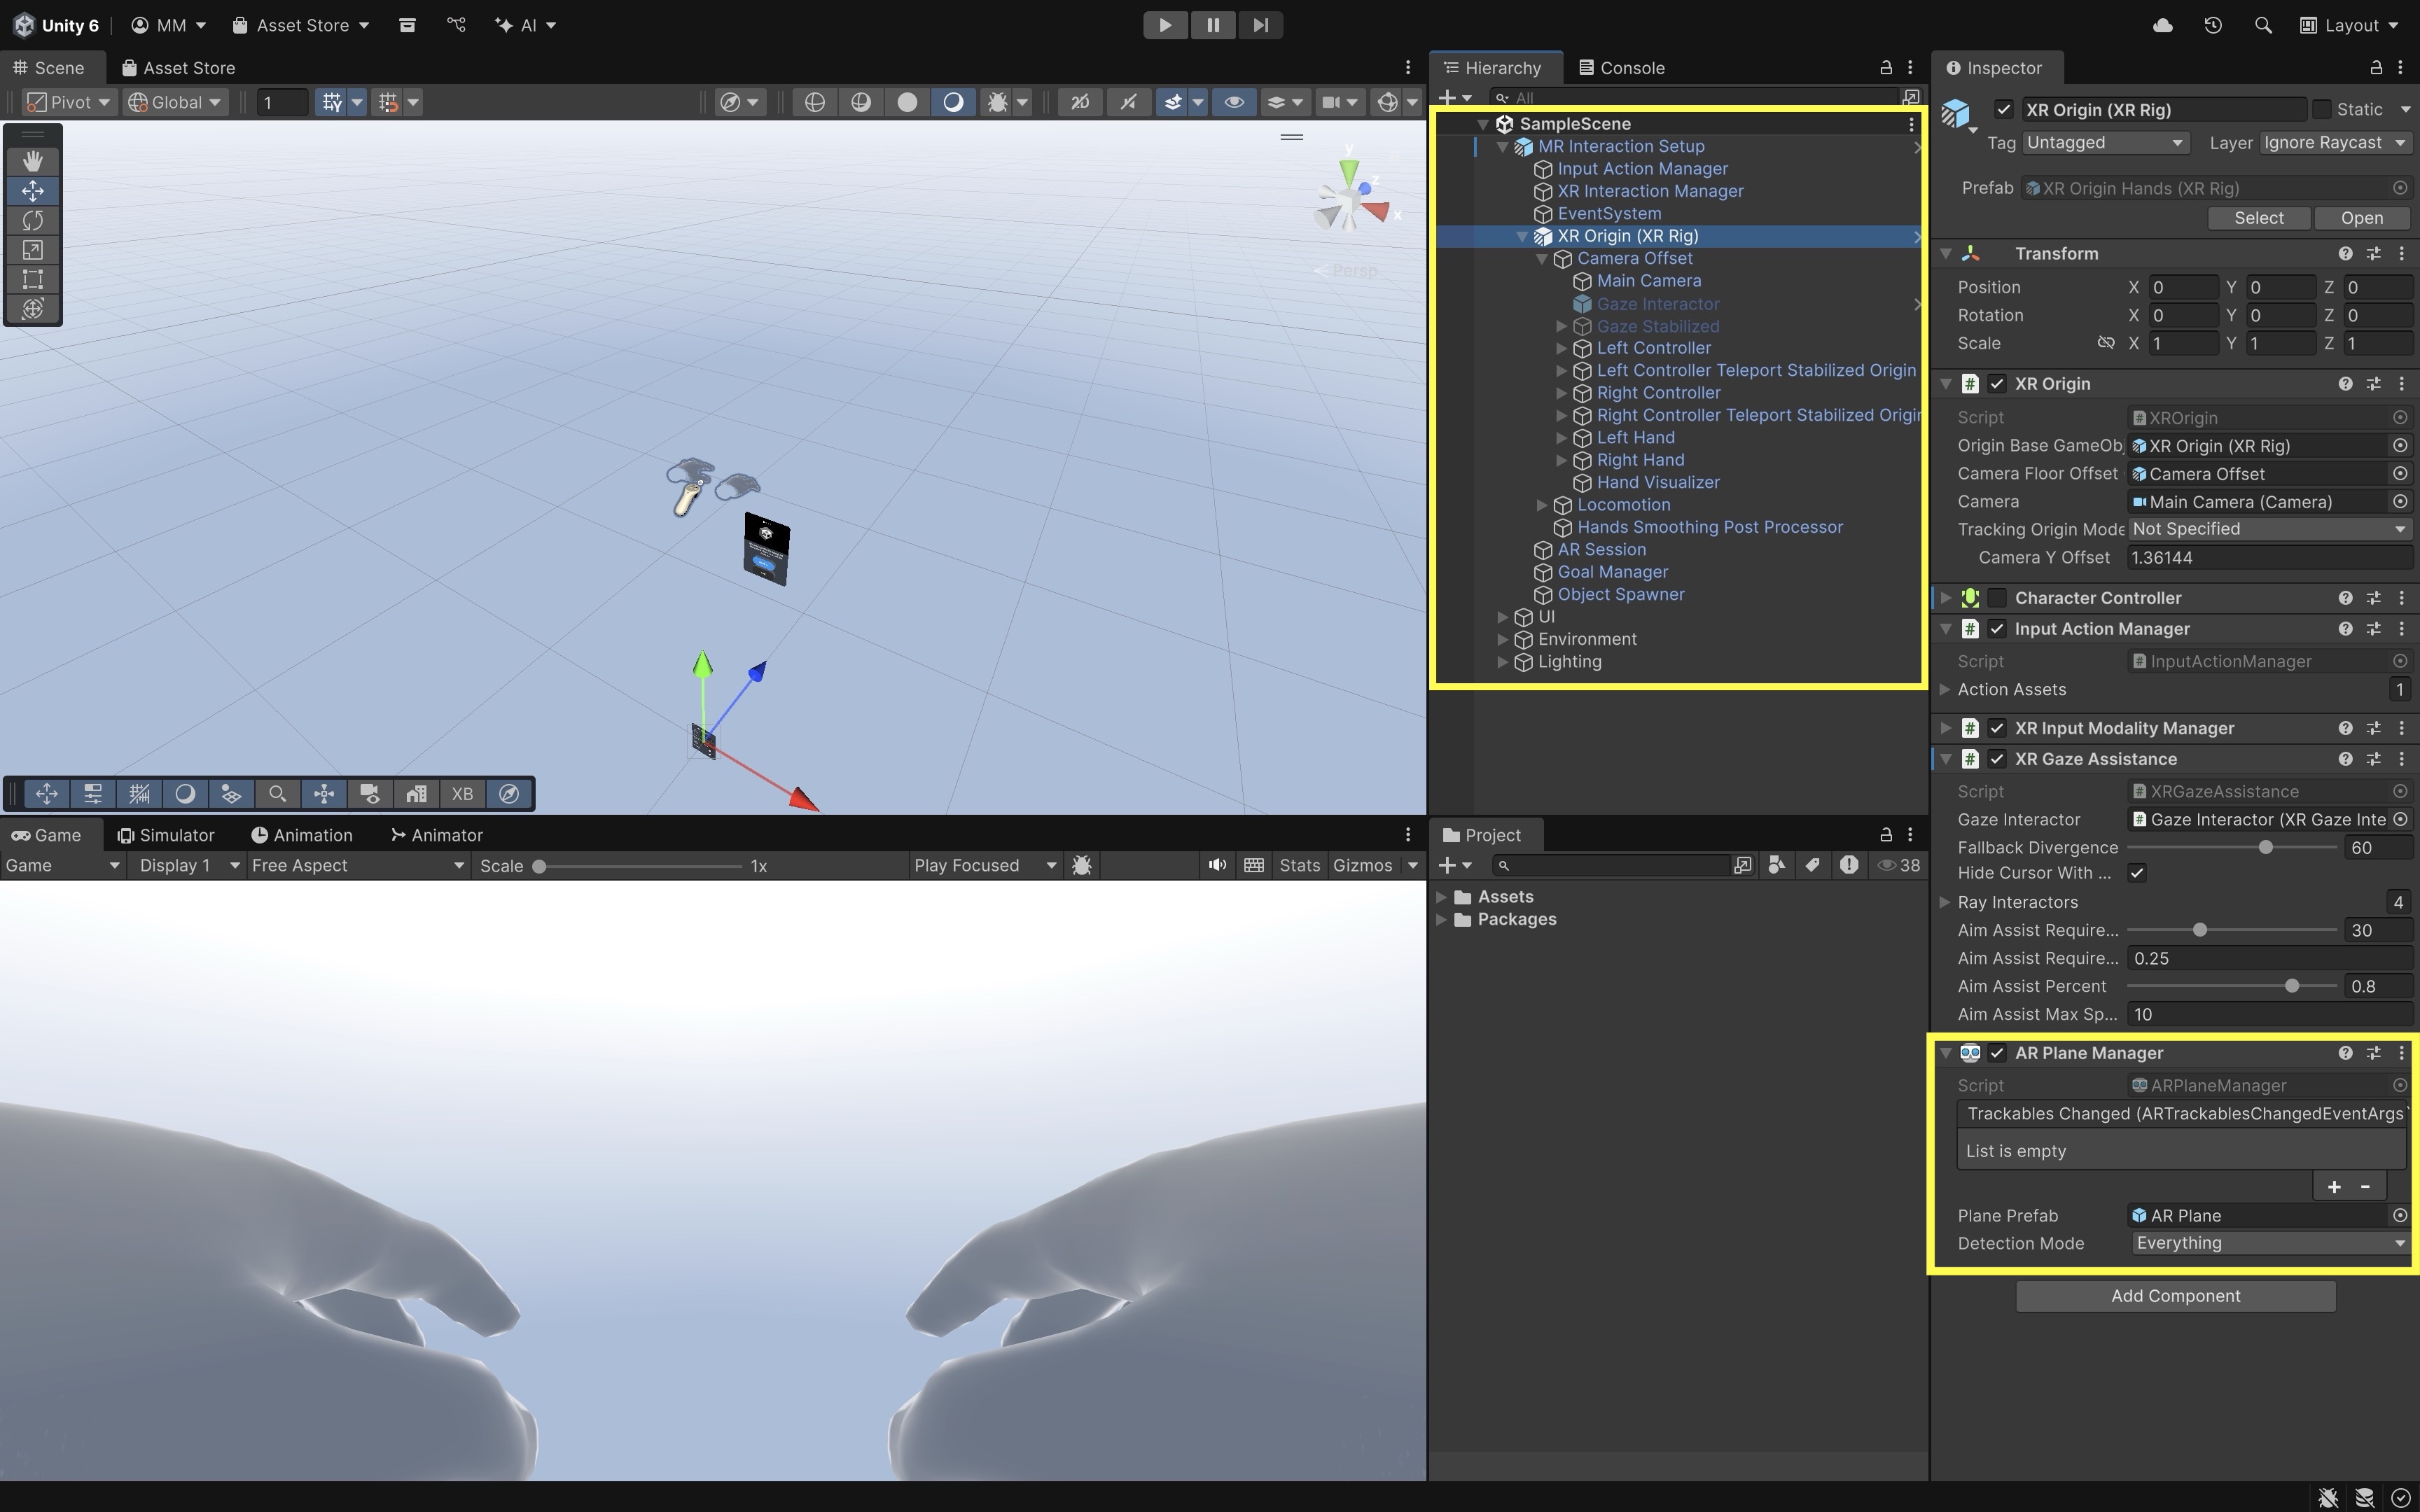Open the Detection Mode dropdown
The height and width of the screenshot is (1512, 2420).
point(2268,1243)
